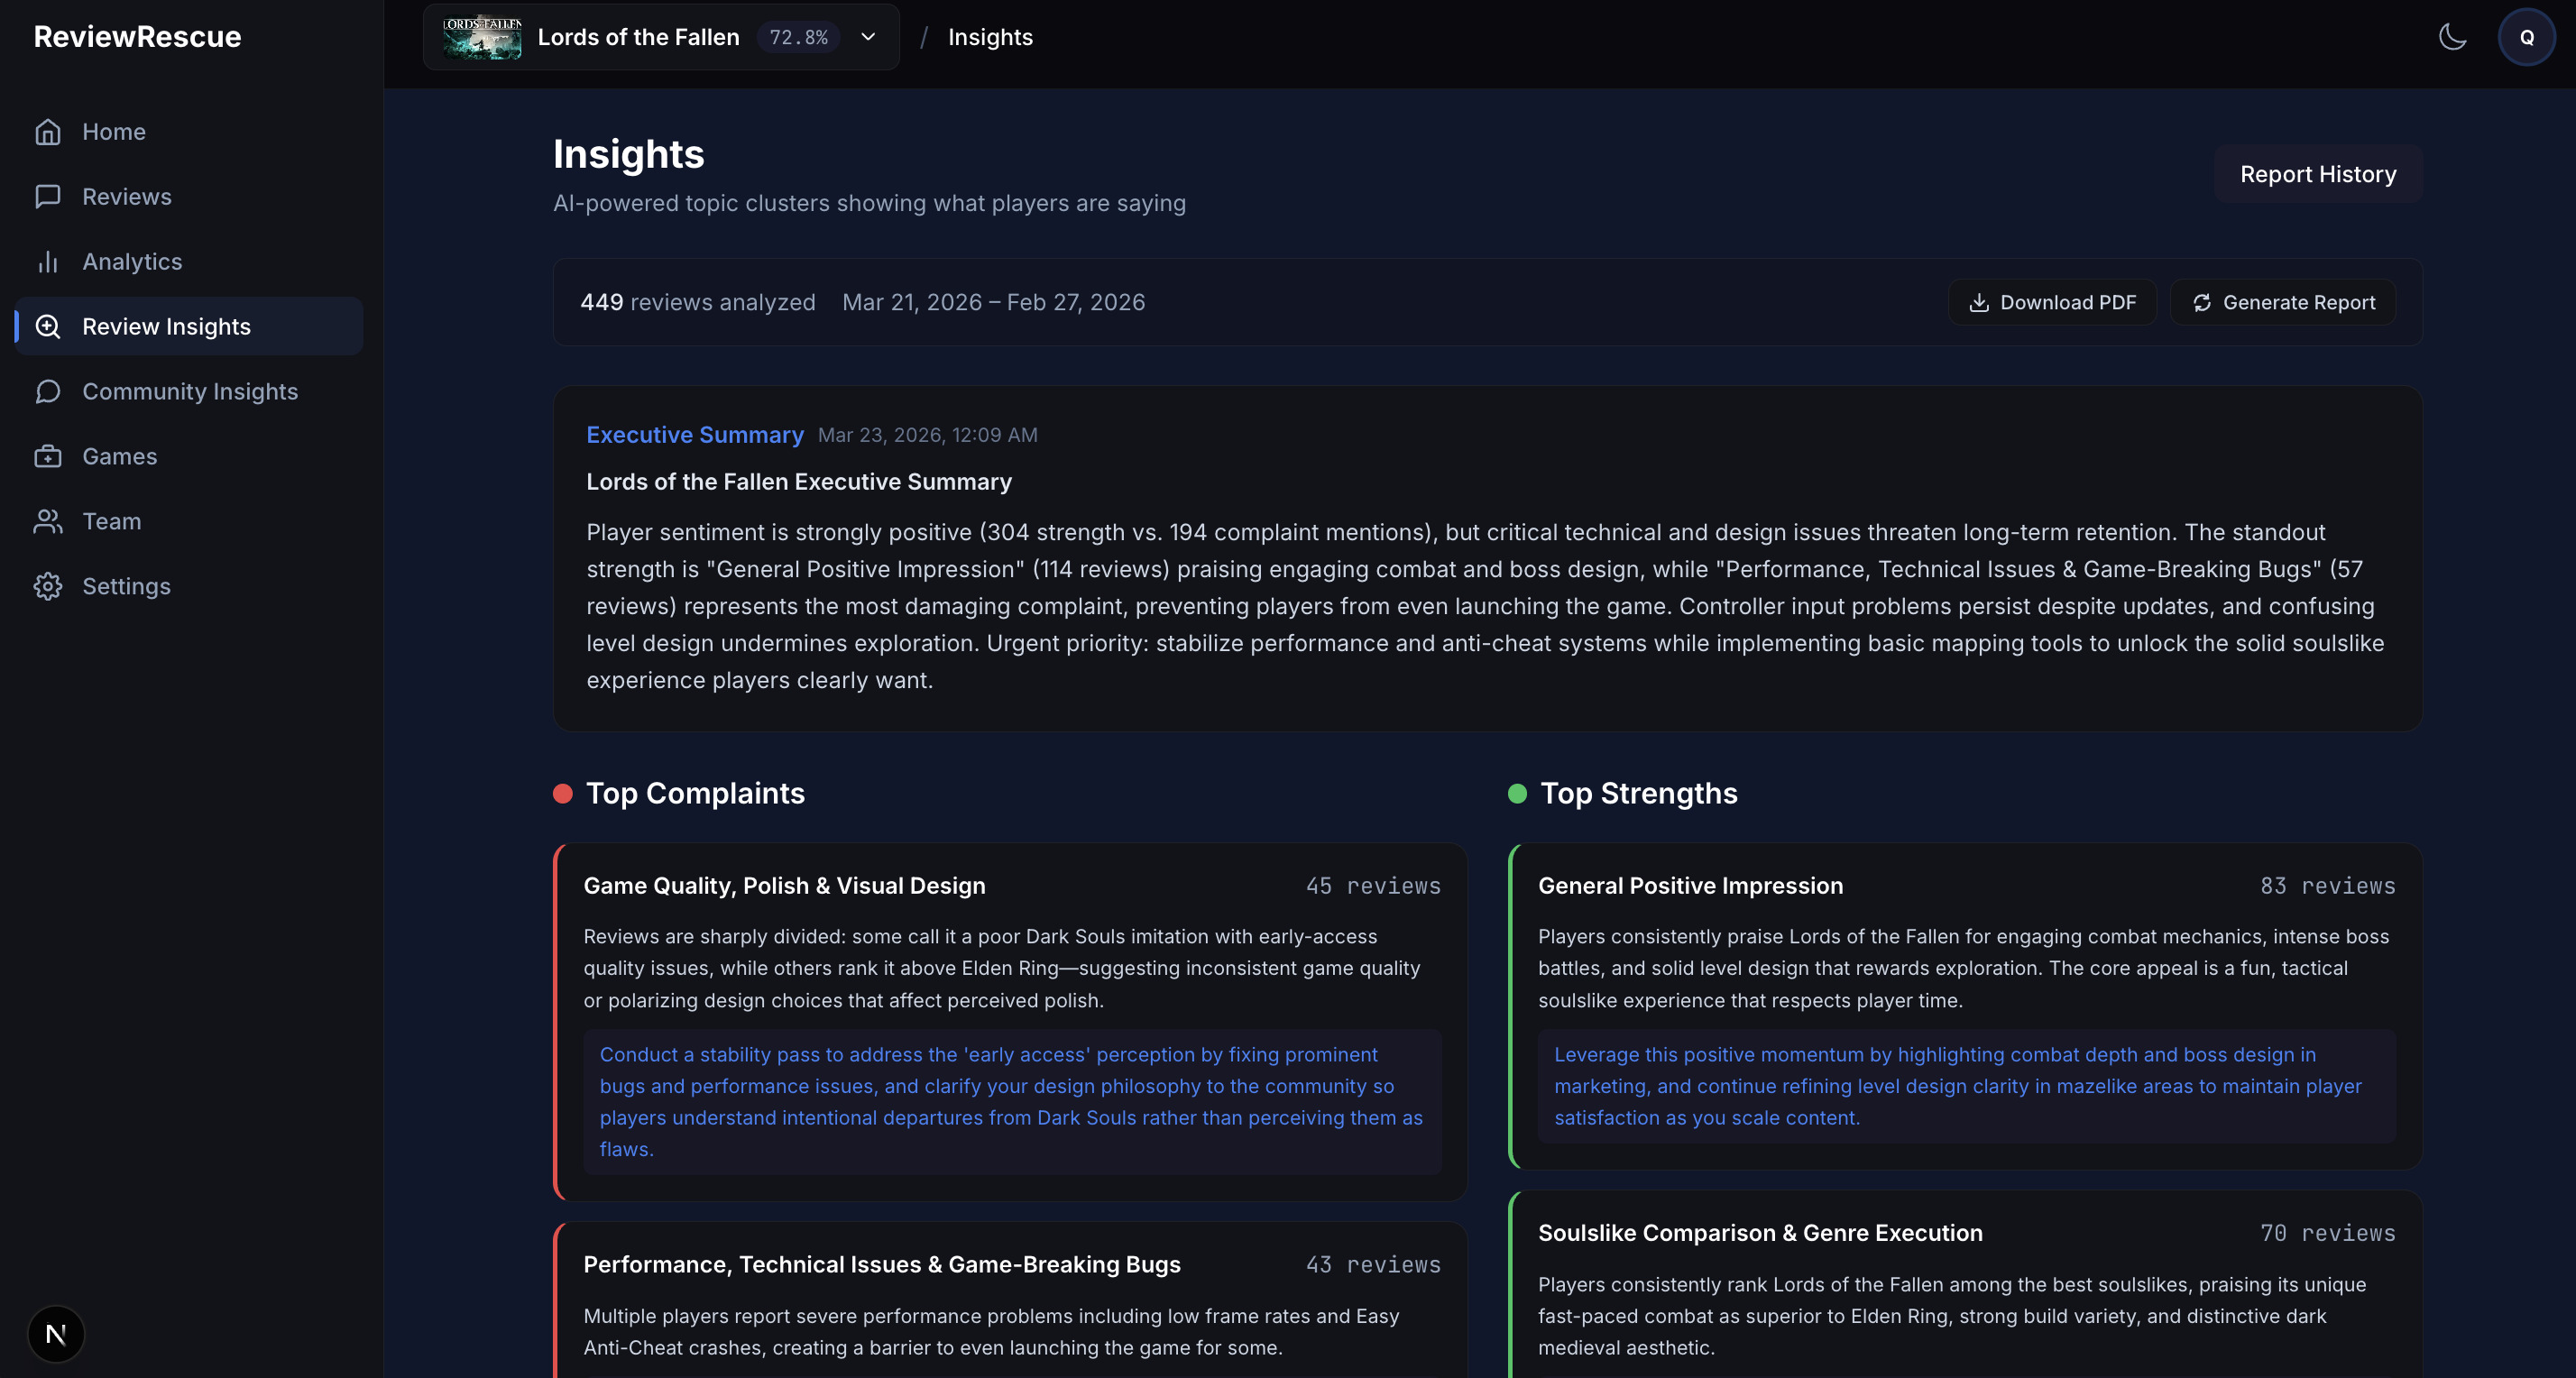Click the Home house icon in sidebar
This screenshot has height=1378, width=2576.
[48, 132]
